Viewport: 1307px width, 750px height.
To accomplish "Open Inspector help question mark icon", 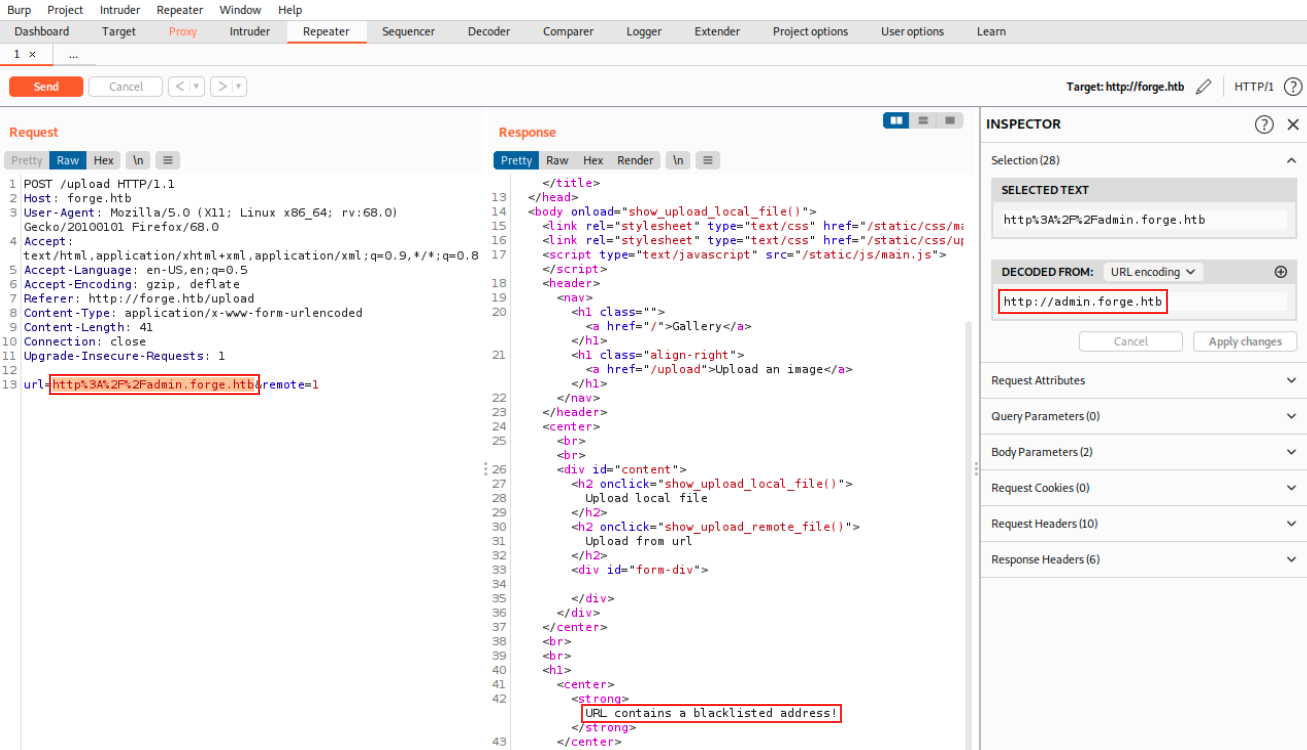I will [x=1264, y=124].
